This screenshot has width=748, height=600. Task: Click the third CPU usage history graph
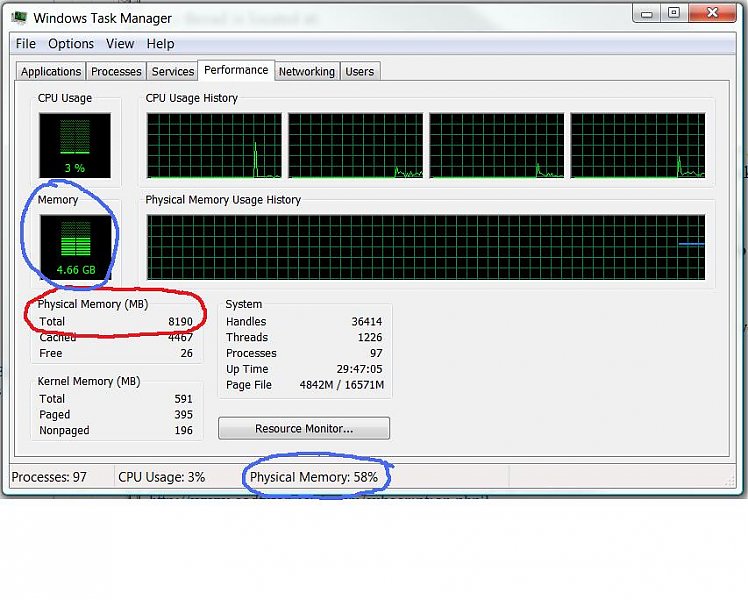497,145
